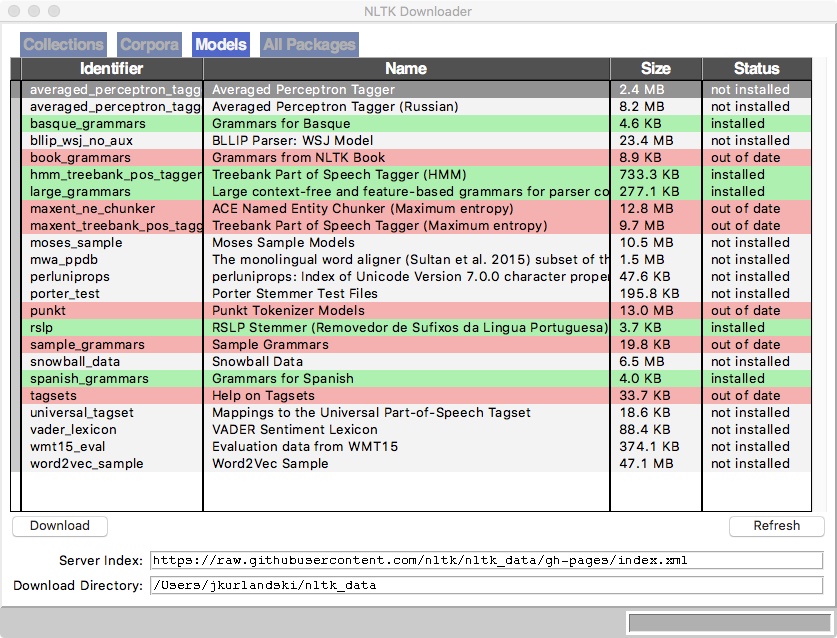Viewport: 837px width, 638px height.
Task: Select hmm_treebank_pos_tagger identifier
Action: tap(116, 175)
